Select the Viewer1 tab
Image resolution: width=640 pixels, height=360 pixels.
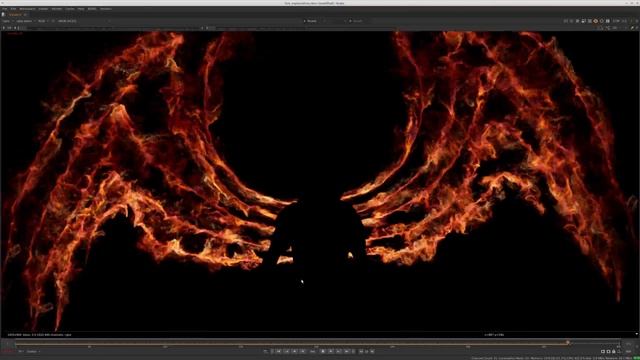point(15,14)
